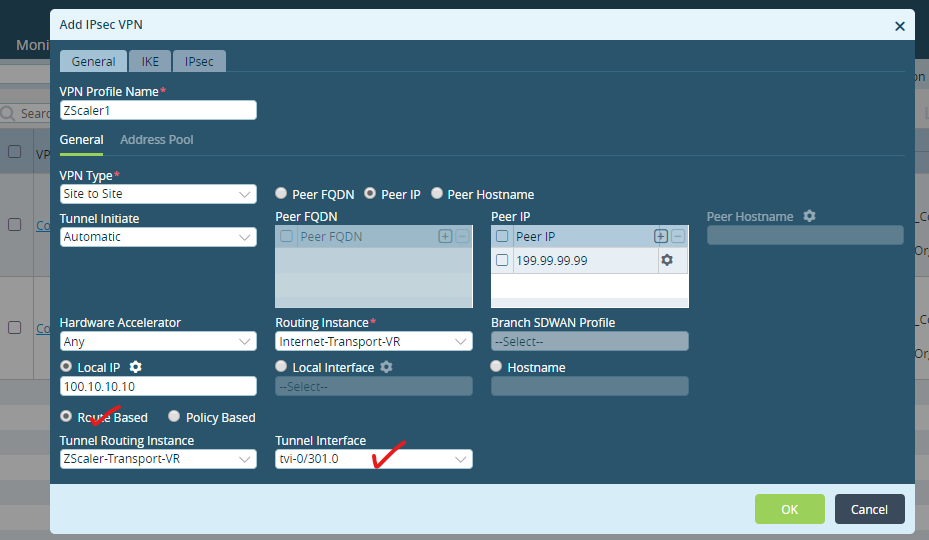Screen dimensions: 929x540
Task: Confirm with the OK button
Action: 790,509
